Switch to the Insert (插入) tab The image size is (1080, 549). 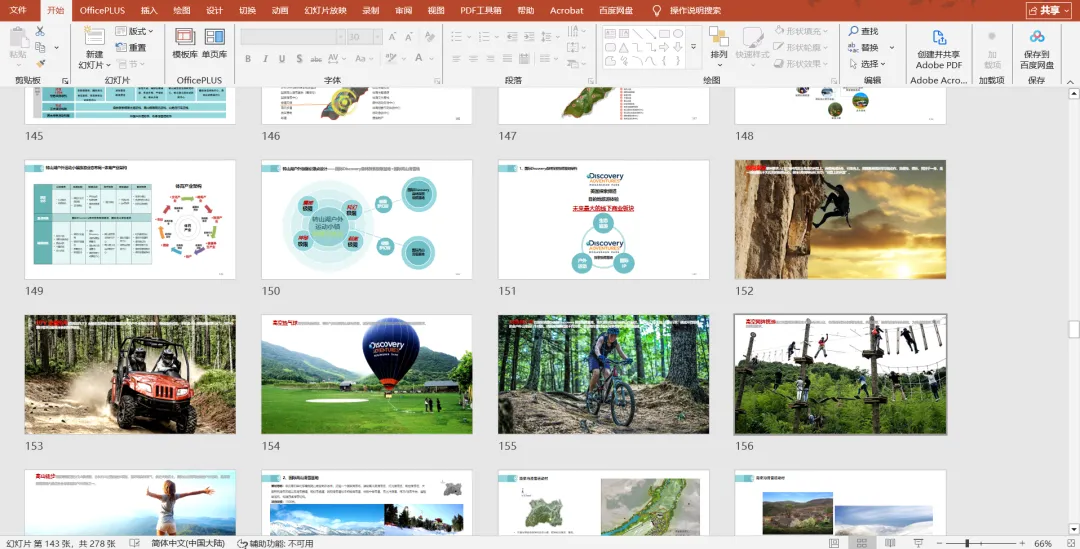pyautogui.click(x=149, y=10)
